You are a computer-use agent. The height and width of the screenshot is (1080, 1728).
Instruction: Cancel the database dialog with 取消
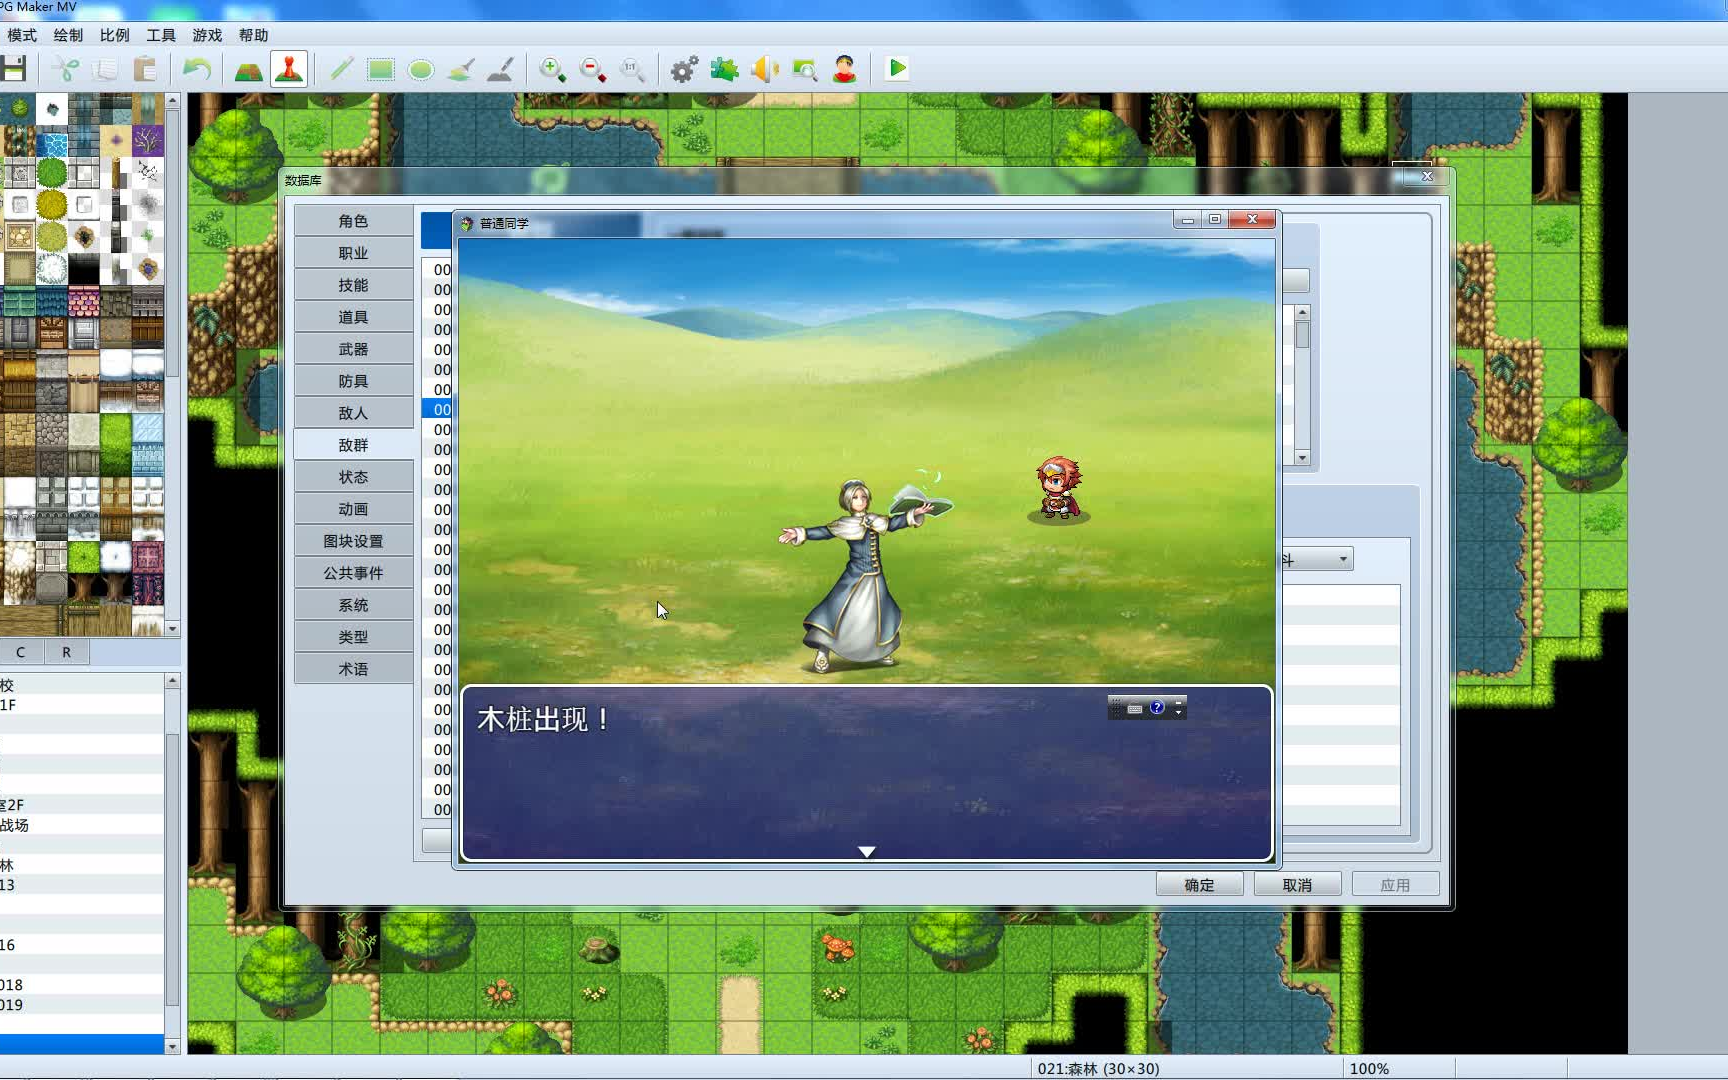pos(1297,884)
